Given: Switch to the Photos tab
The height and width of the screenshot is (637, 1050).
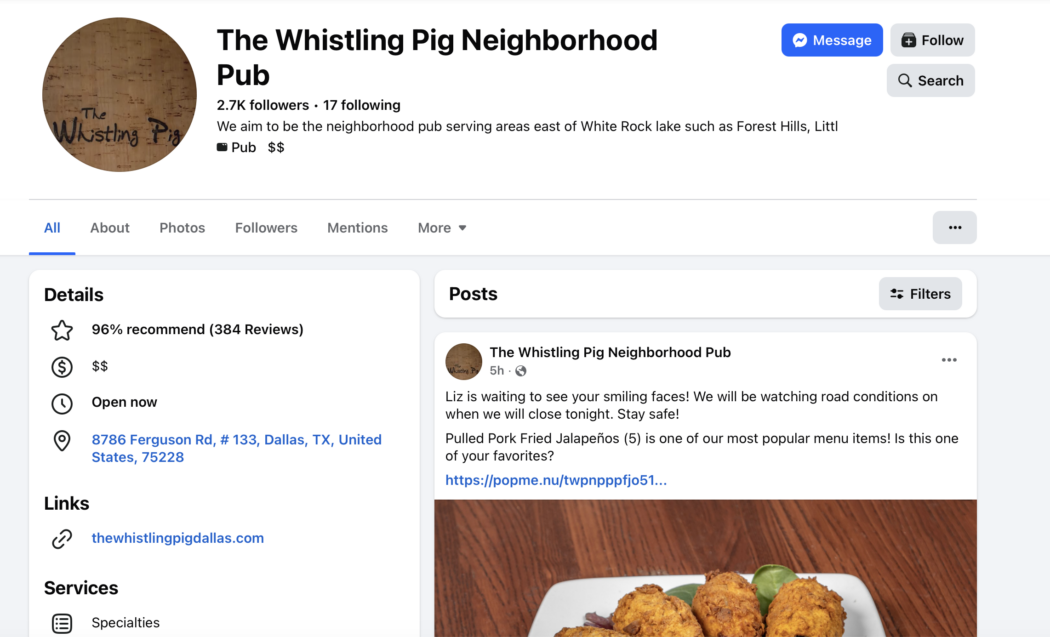Looking at the screenshot, I should click(x=182, y=228).
